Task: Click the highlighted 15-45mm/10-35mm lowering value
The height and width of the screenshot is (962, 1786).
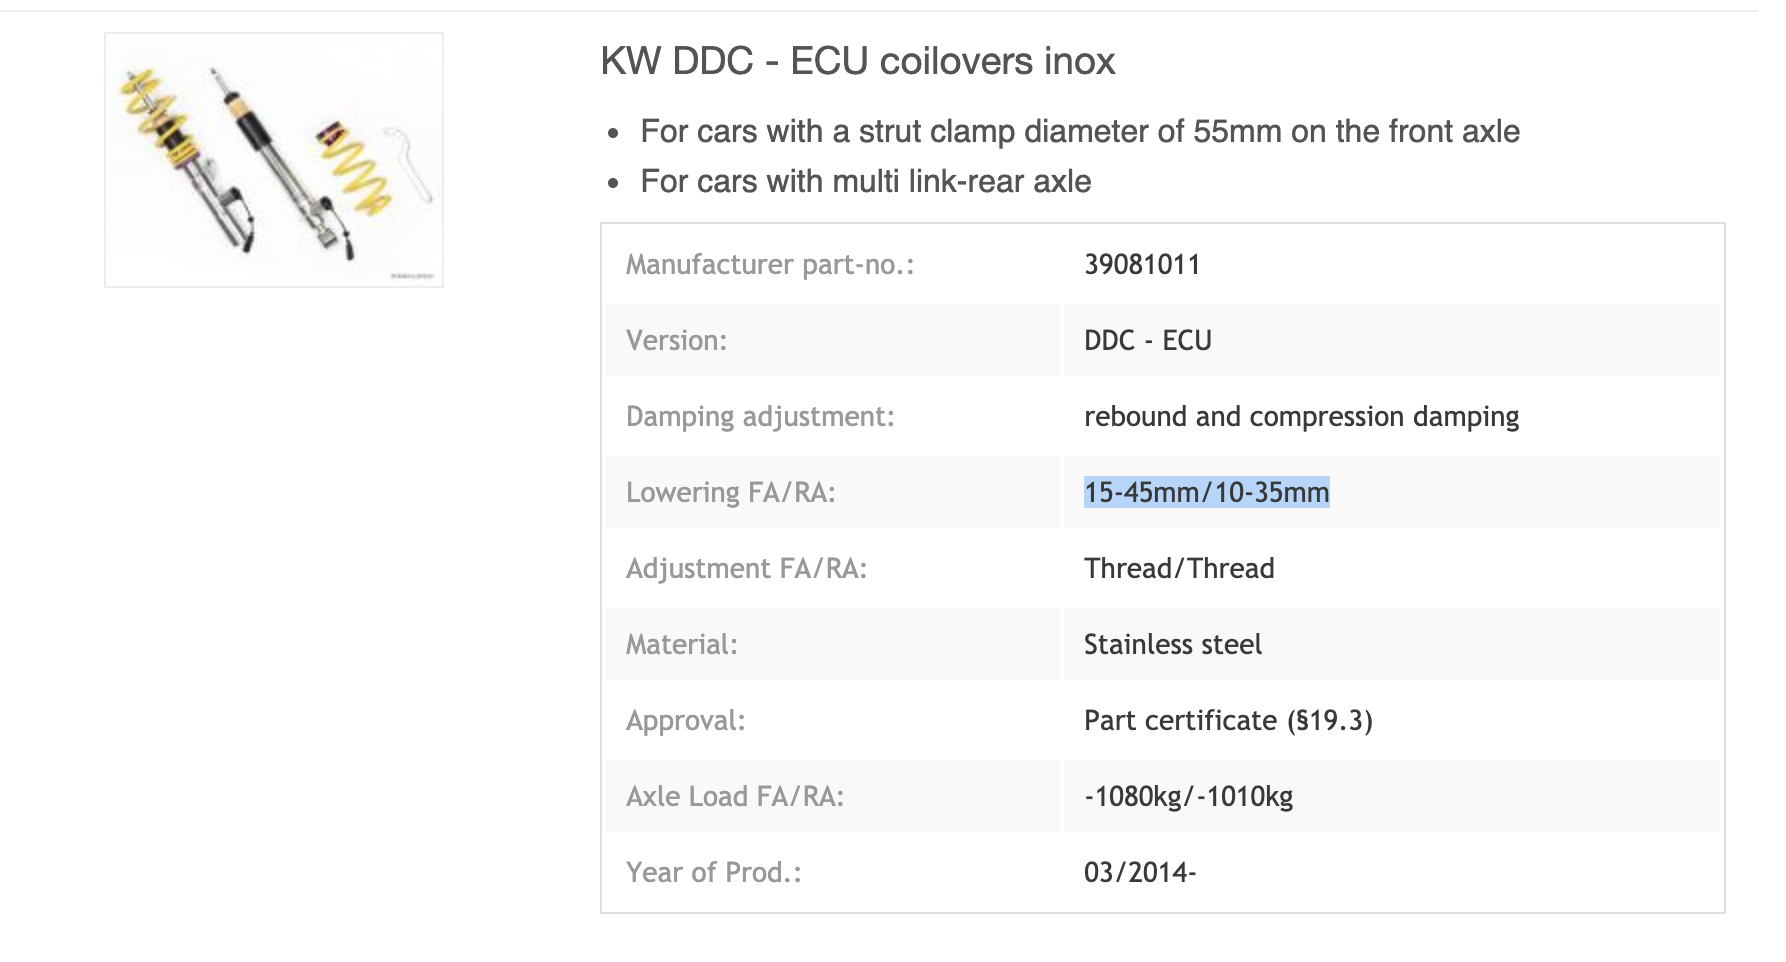Action: click(1206, 493)
